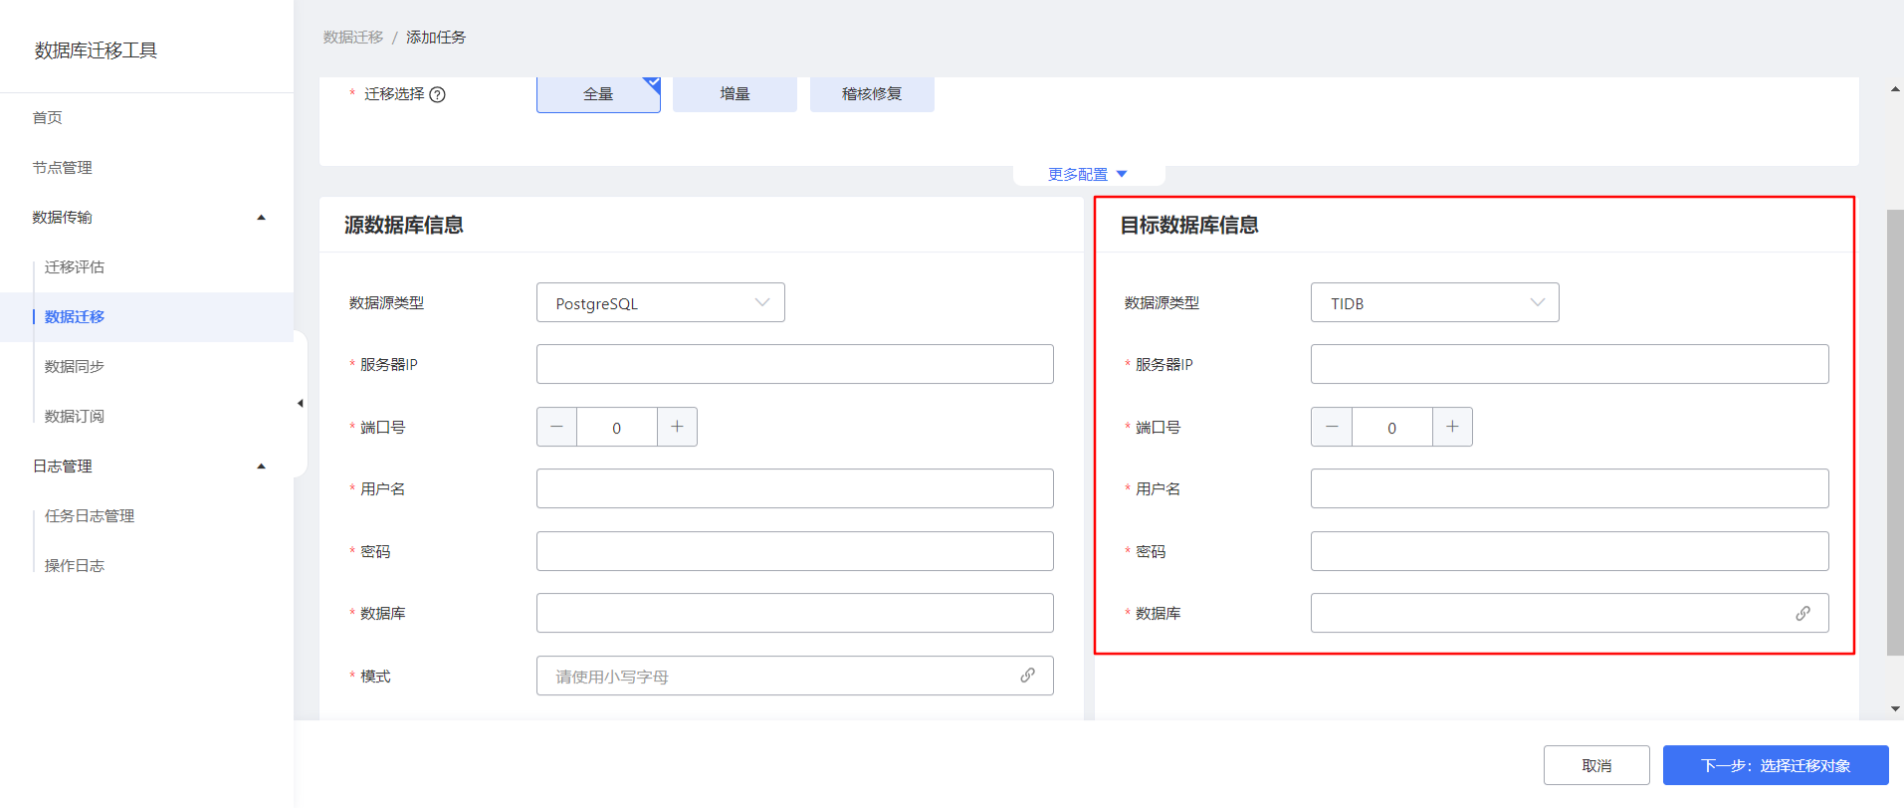Collapse the 日志管理 sidebar group
The width and height of the screenshot is (1904, 808).
click(x=261, y=466)
